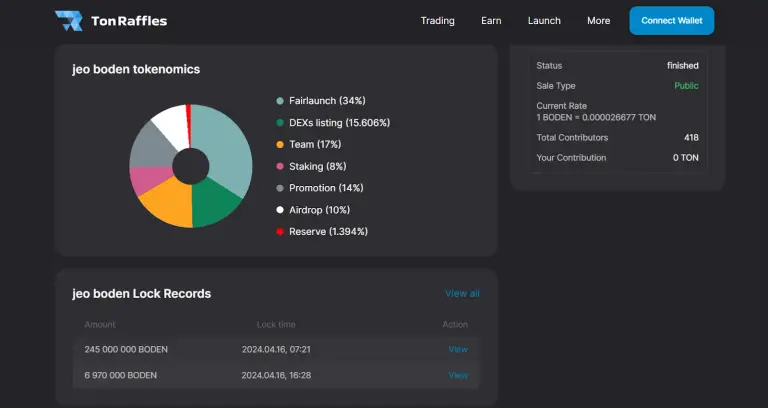Click the green DEXs listing pie slice
768x408 pixels.
(212, 203)
